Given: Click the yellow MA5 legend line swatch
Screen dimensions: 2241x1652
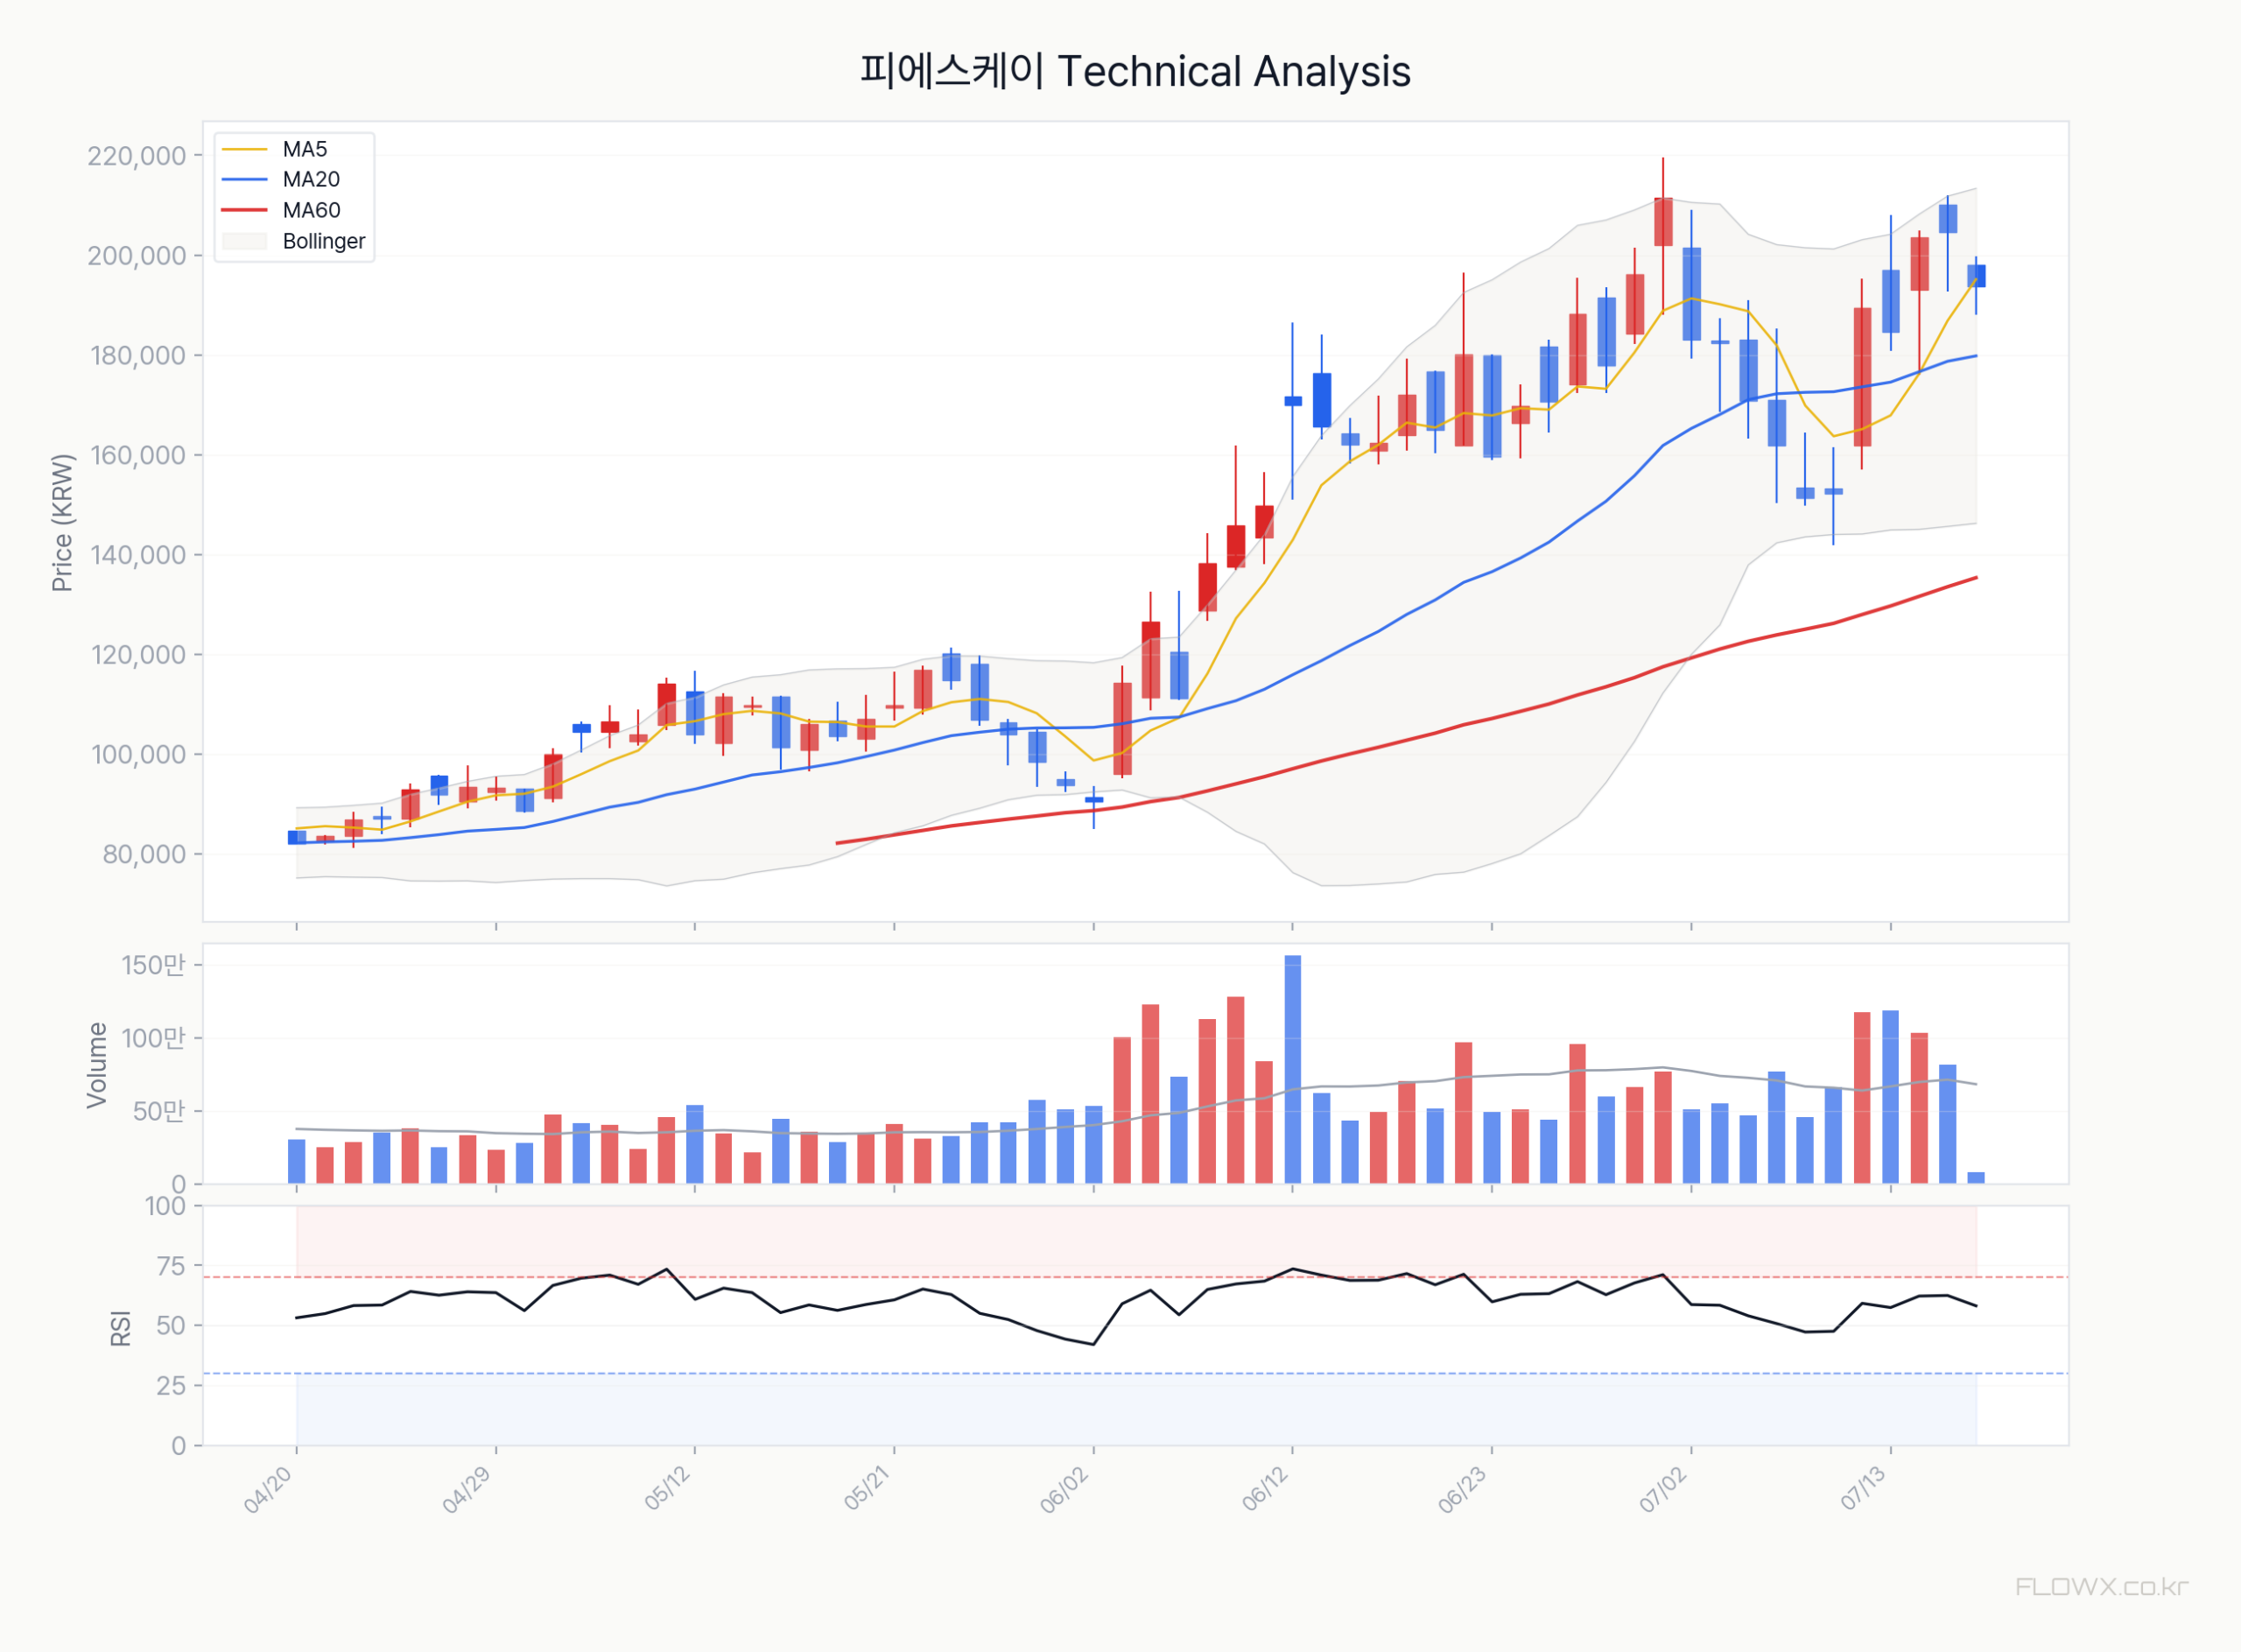Looking at the screenshot, I should point(245,149).
